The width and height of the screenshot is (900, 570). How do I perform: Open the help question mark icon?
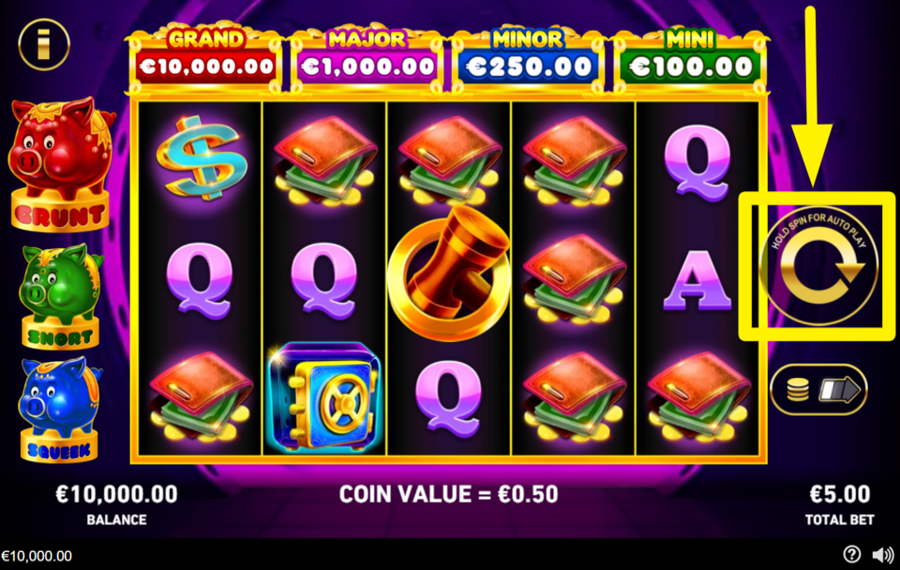[x=852, y=554]
